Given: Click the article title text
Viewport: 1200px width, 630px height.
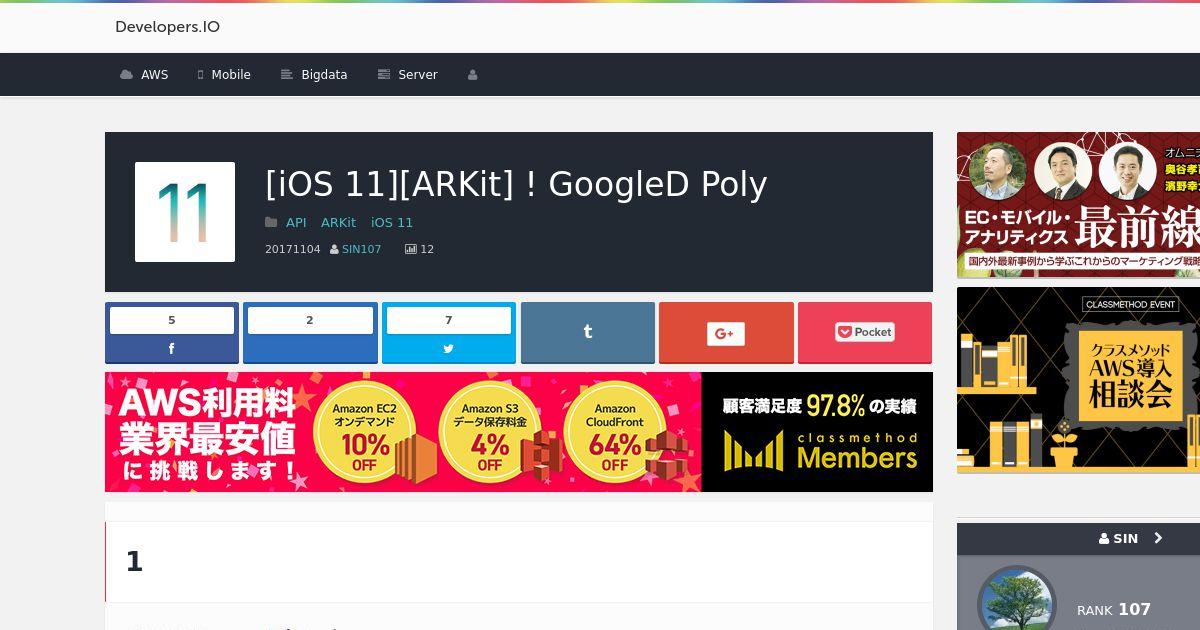Looking at the screenshot, I should point(516,184).
